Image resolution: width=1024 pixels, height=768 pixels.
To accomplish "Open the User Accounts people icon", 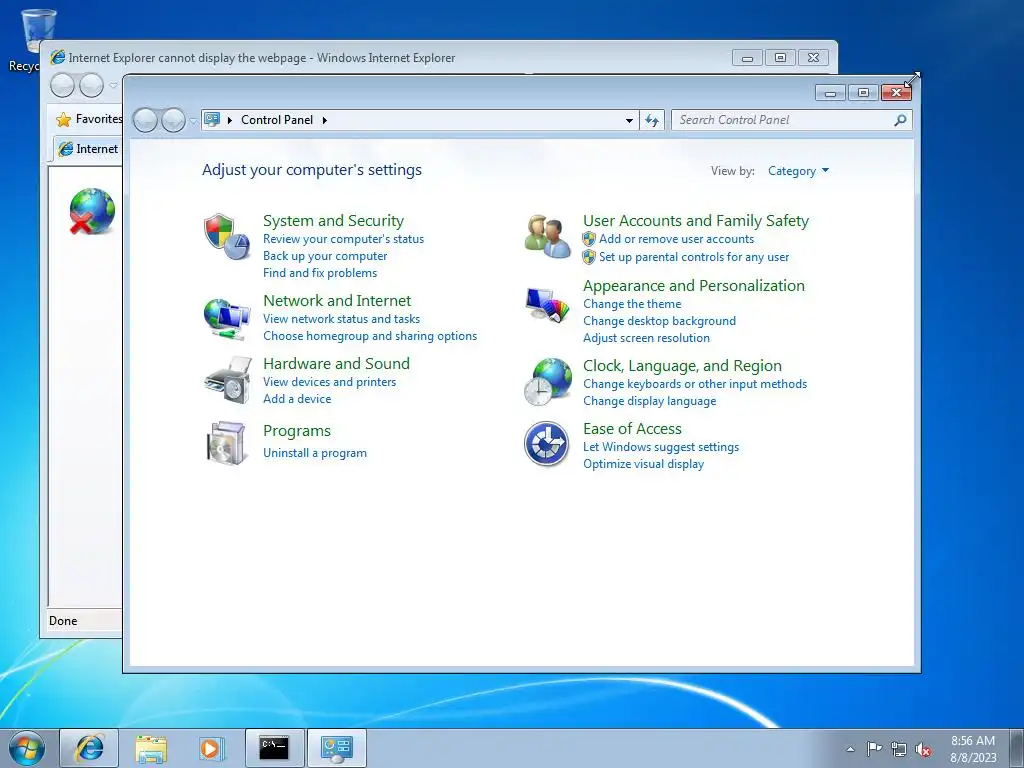I will coord(547,236).
